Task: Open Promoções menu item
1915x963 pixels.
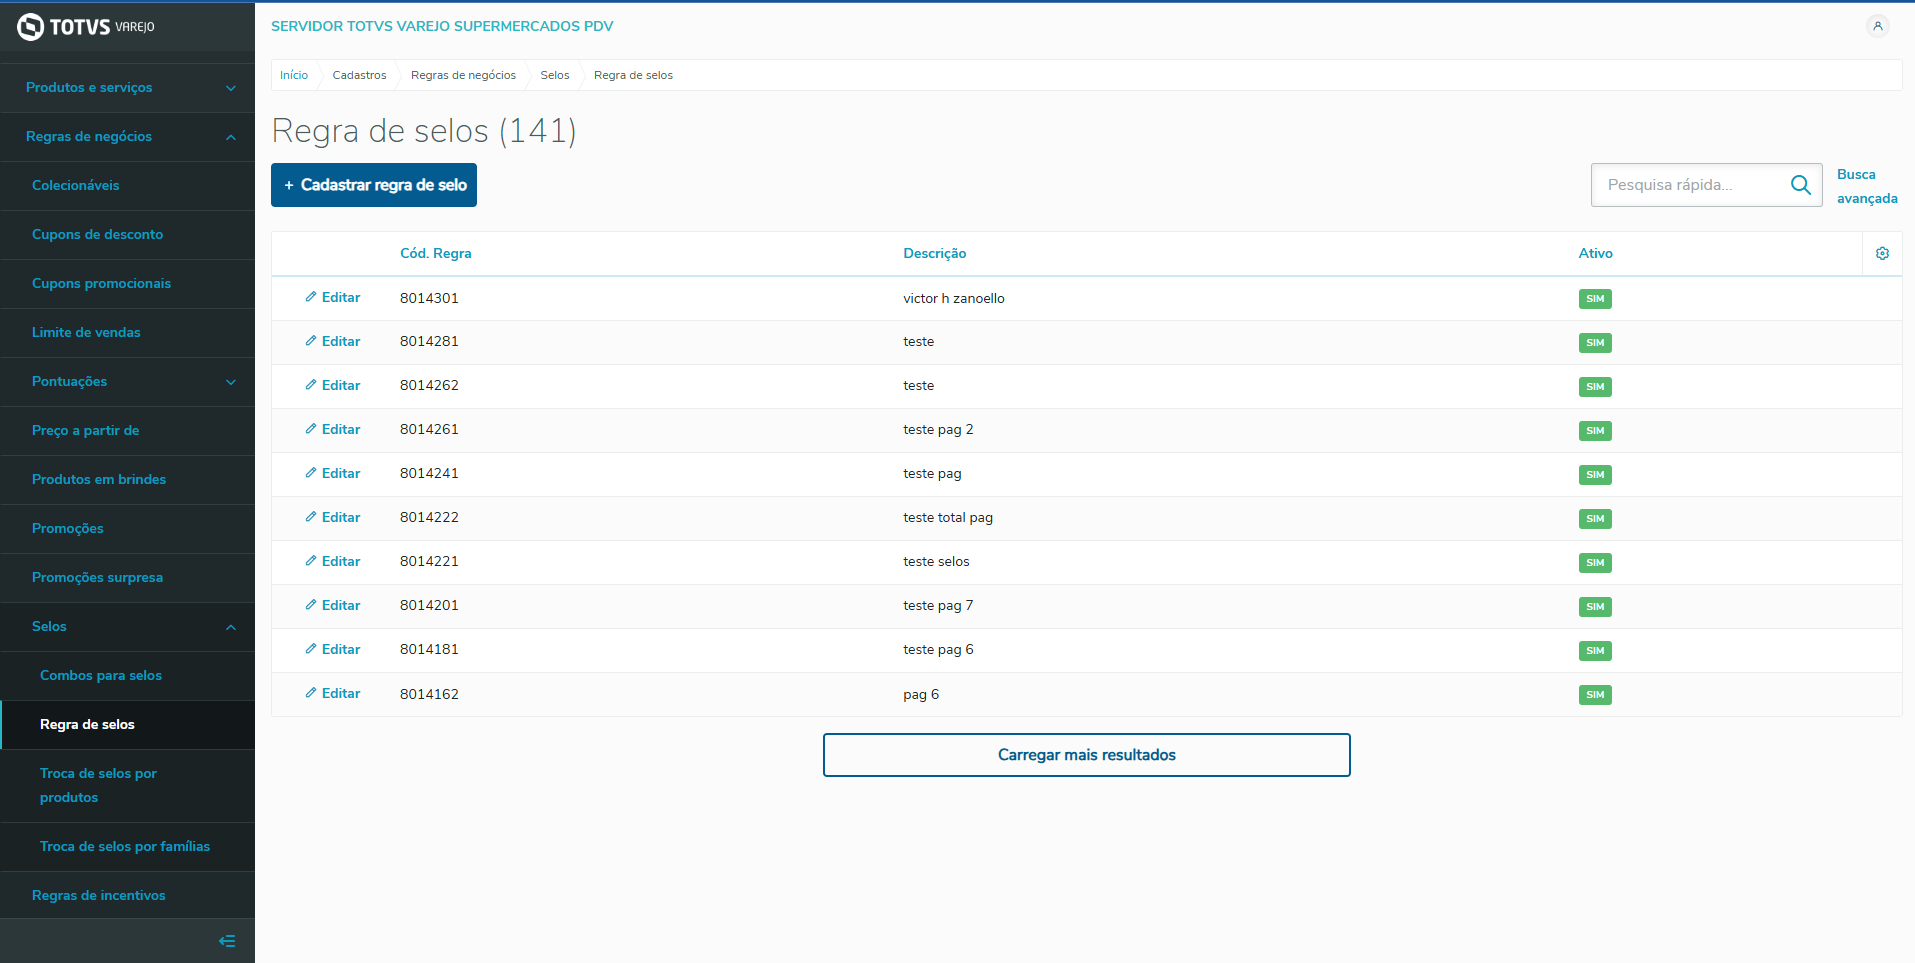Action: pos(127,529)
